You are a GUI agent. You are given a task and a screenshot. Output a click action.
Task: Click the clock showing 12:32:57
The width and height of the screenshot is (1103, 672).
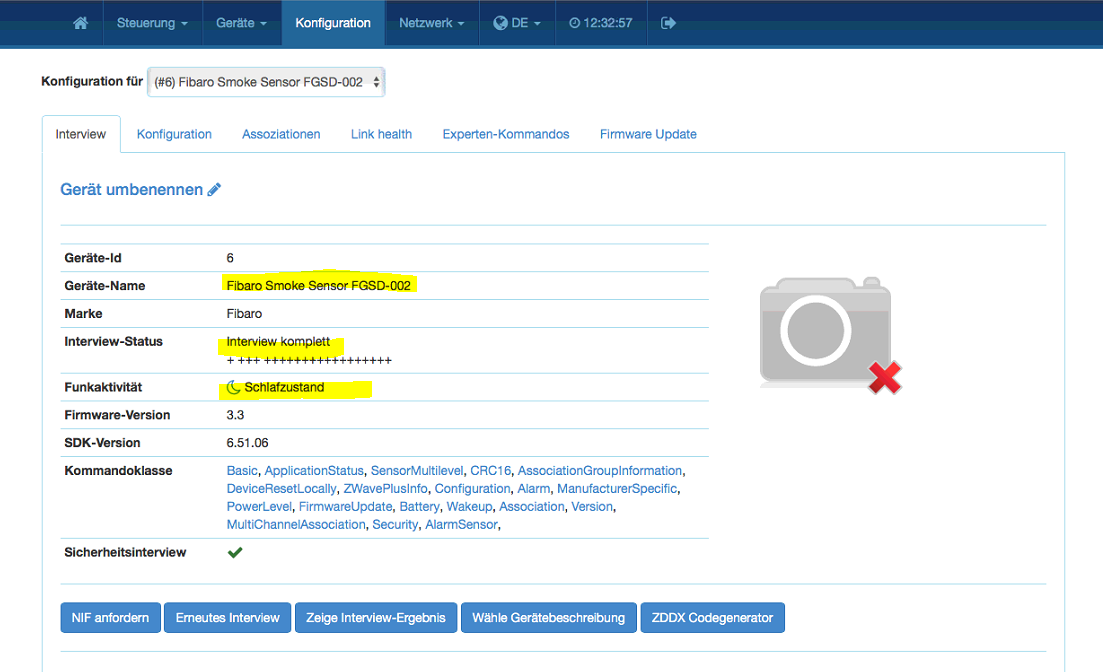click(600, 23)
